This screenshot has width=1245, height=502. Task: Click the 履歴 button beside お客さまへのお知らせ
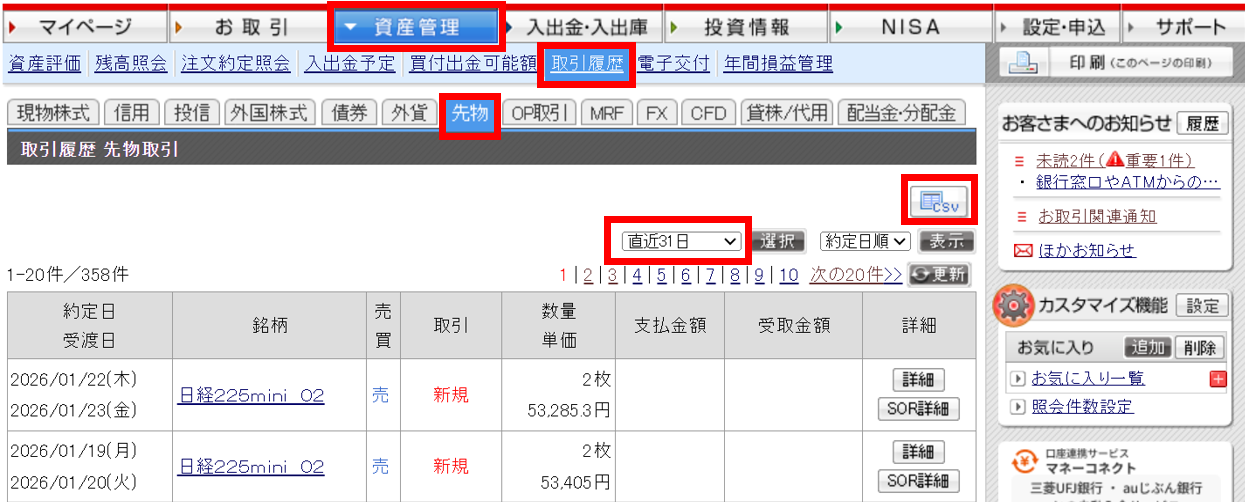pyautogui.click(x=1204, y=124)
